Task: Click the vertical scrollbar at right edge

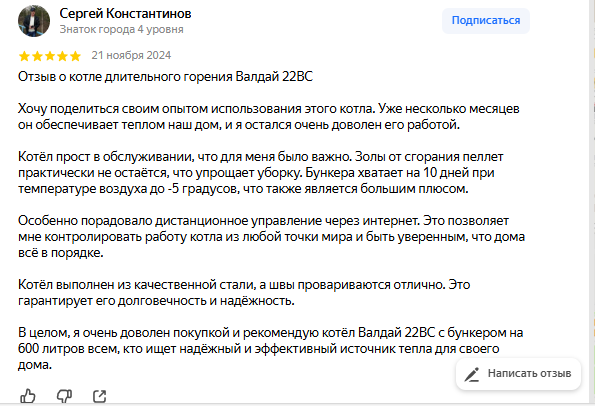Action: [591, 201]
